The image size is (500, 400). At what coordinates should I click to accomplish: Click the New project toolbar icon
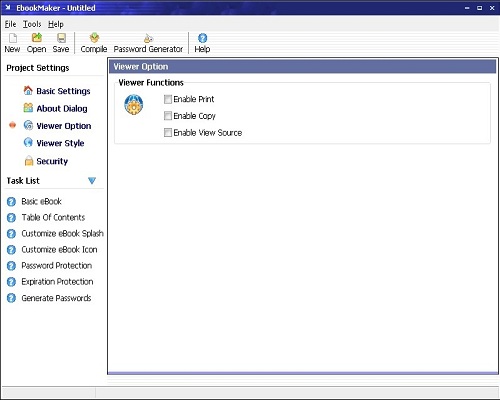(x=13, y=38)
